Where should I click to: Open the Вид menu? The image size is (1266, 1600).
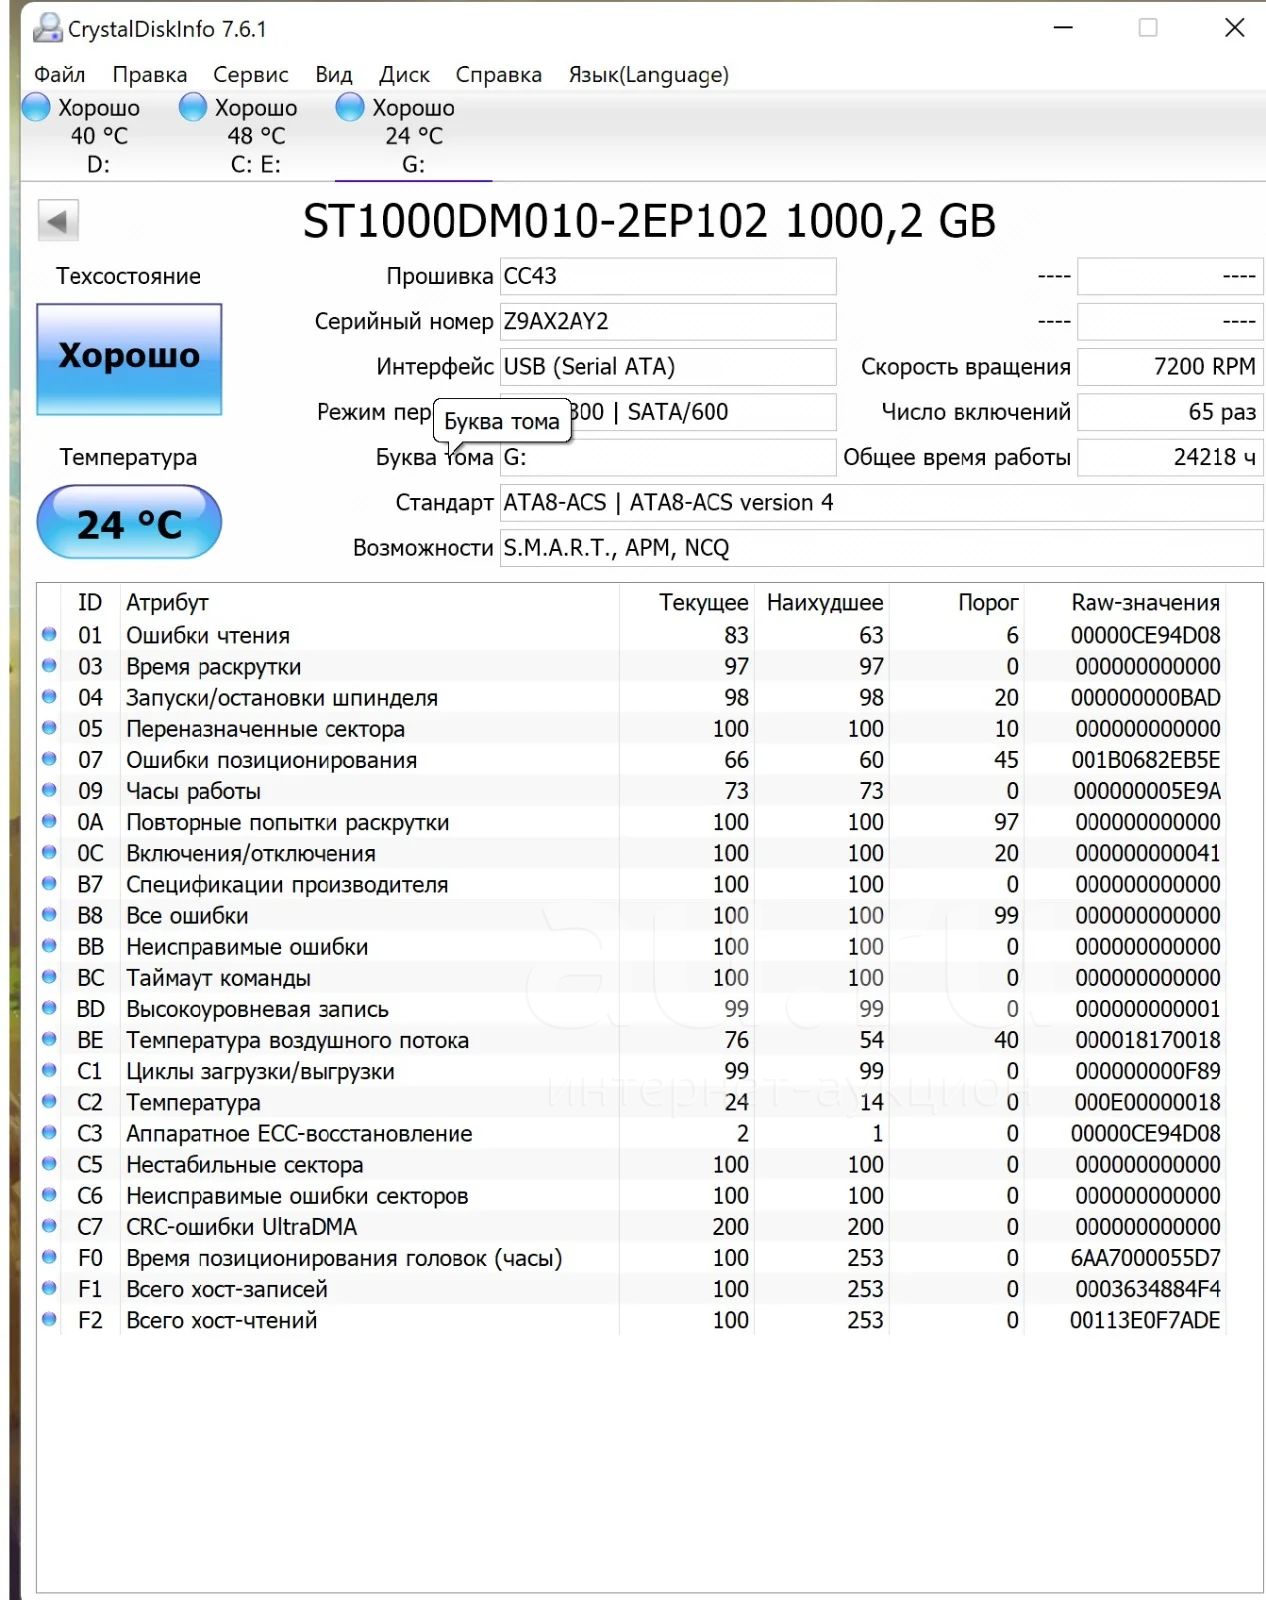pos(334,75)
